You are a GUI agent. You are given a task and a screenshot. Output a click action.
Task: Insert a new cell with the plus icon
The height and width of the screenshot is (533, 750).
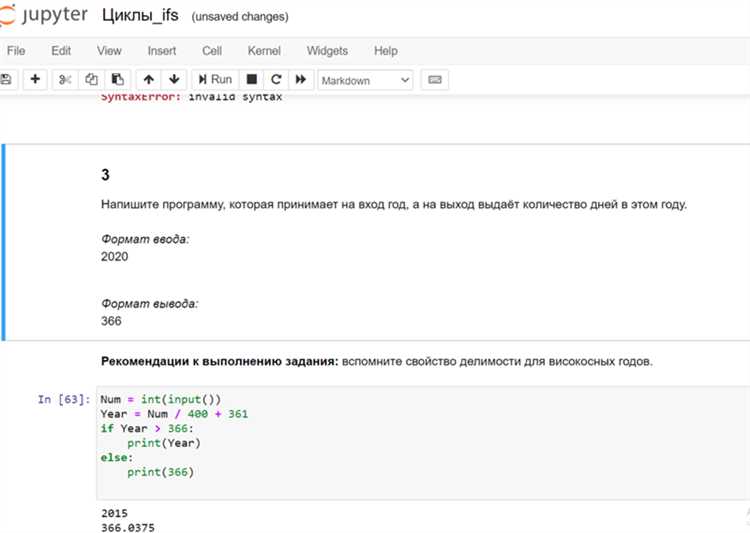(x=35, y=79)
